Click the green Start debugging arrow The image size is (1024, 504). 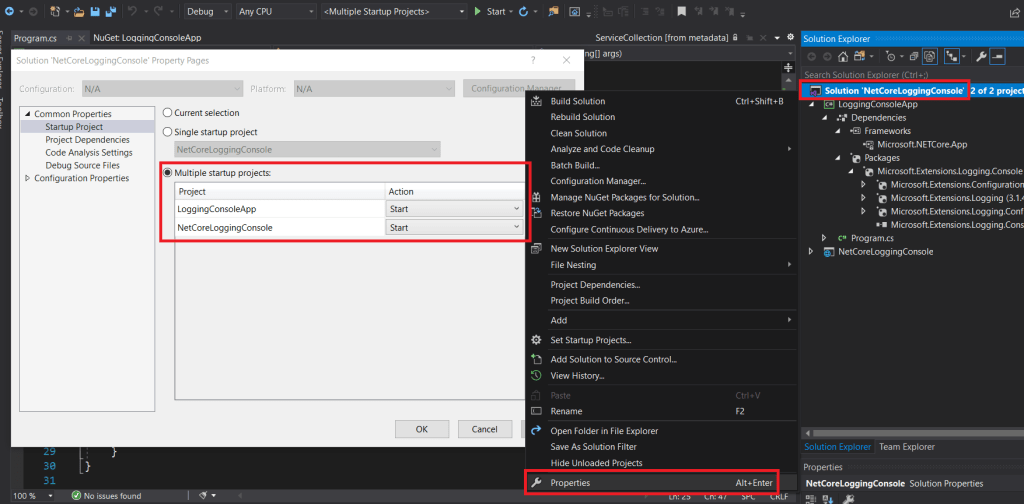477,11
